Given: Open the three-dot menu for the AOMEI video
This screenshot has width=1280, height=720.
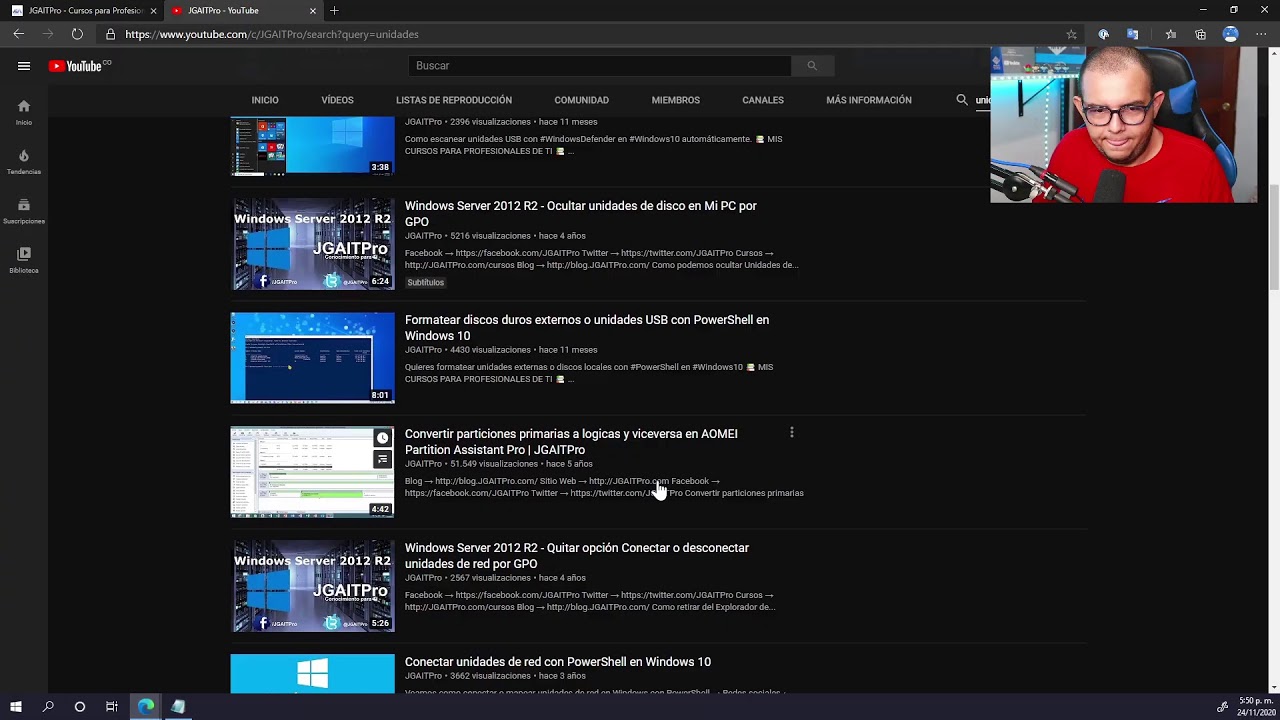Looking at the screenshot, I should tap(792, 433).
